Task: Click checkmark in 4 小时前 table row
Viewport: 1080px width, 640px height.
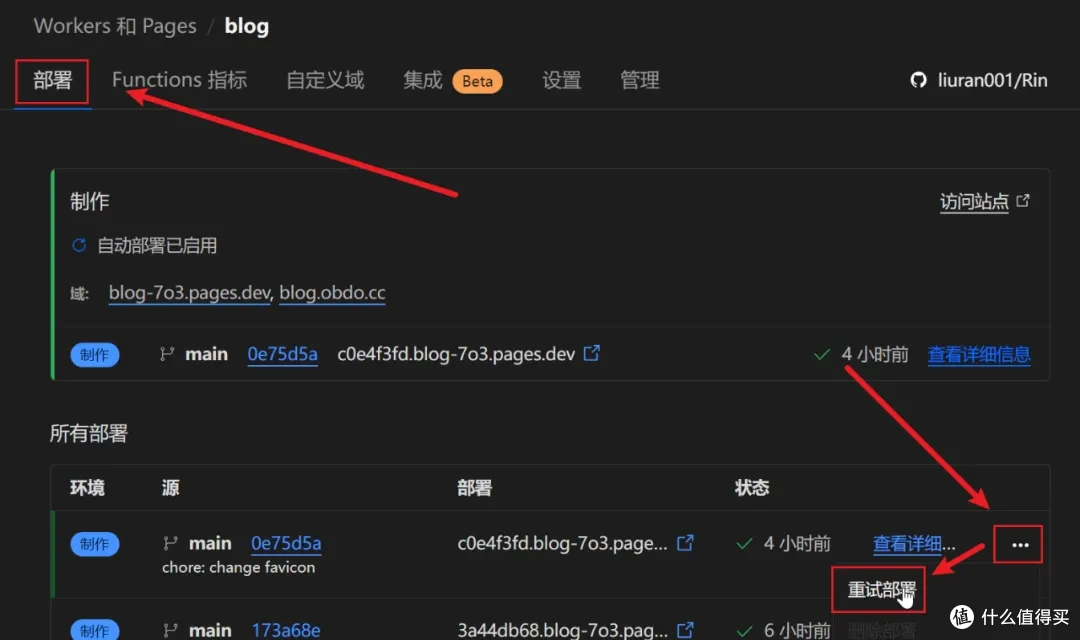Action: [745, 544]
